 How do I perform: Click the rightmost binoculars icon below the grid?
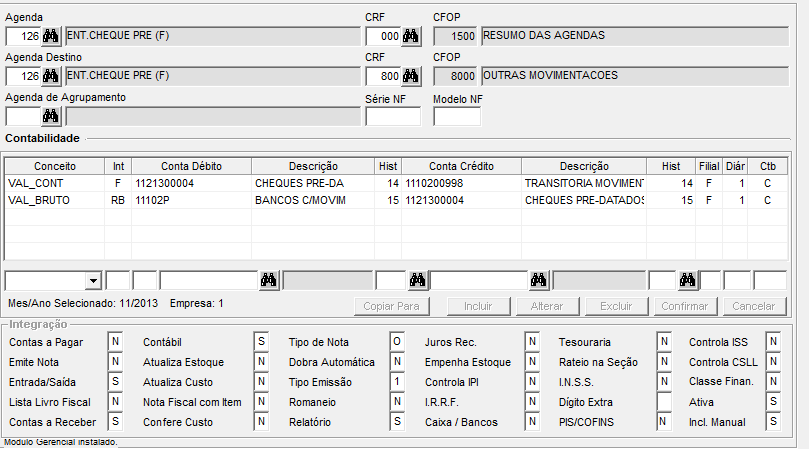[687, 281]
